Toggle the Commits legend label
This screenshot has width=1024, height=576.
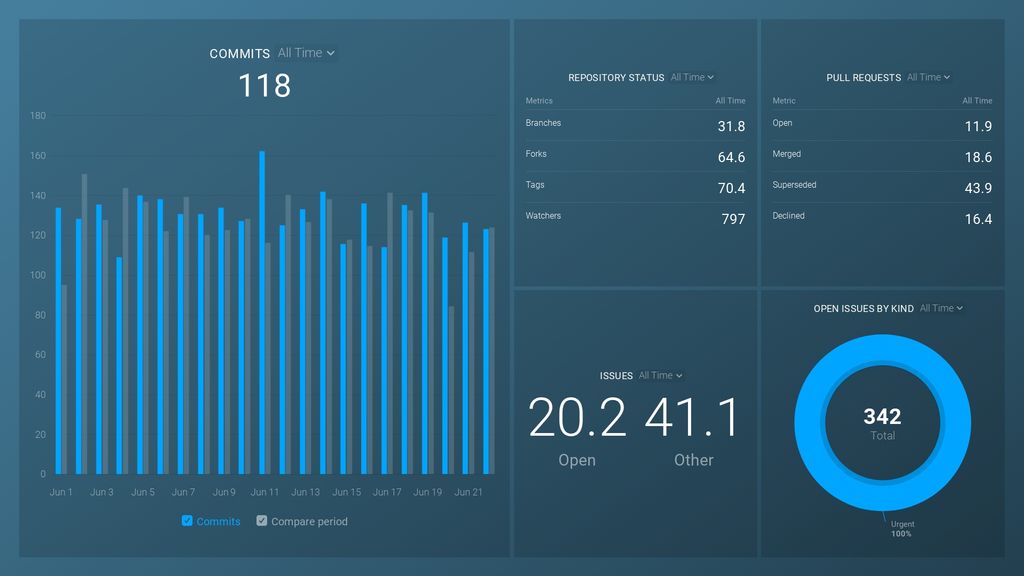[217, 521]
